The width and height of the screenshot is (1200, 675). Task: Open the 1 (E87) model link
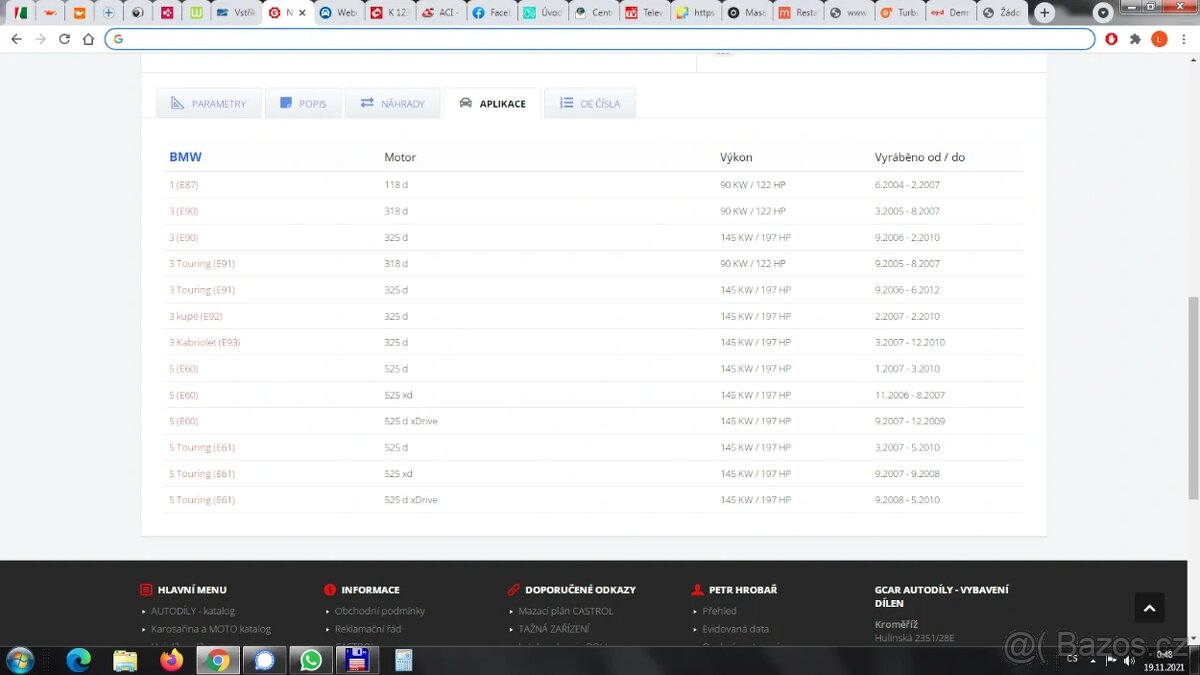(183, 185)
